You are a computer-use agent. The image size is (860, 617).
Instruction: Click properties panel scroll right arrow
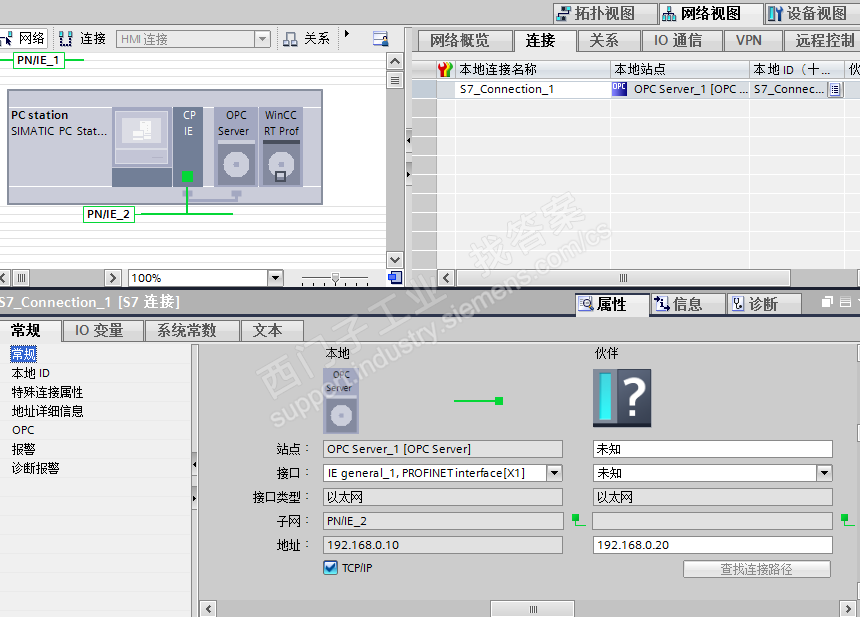848,609
